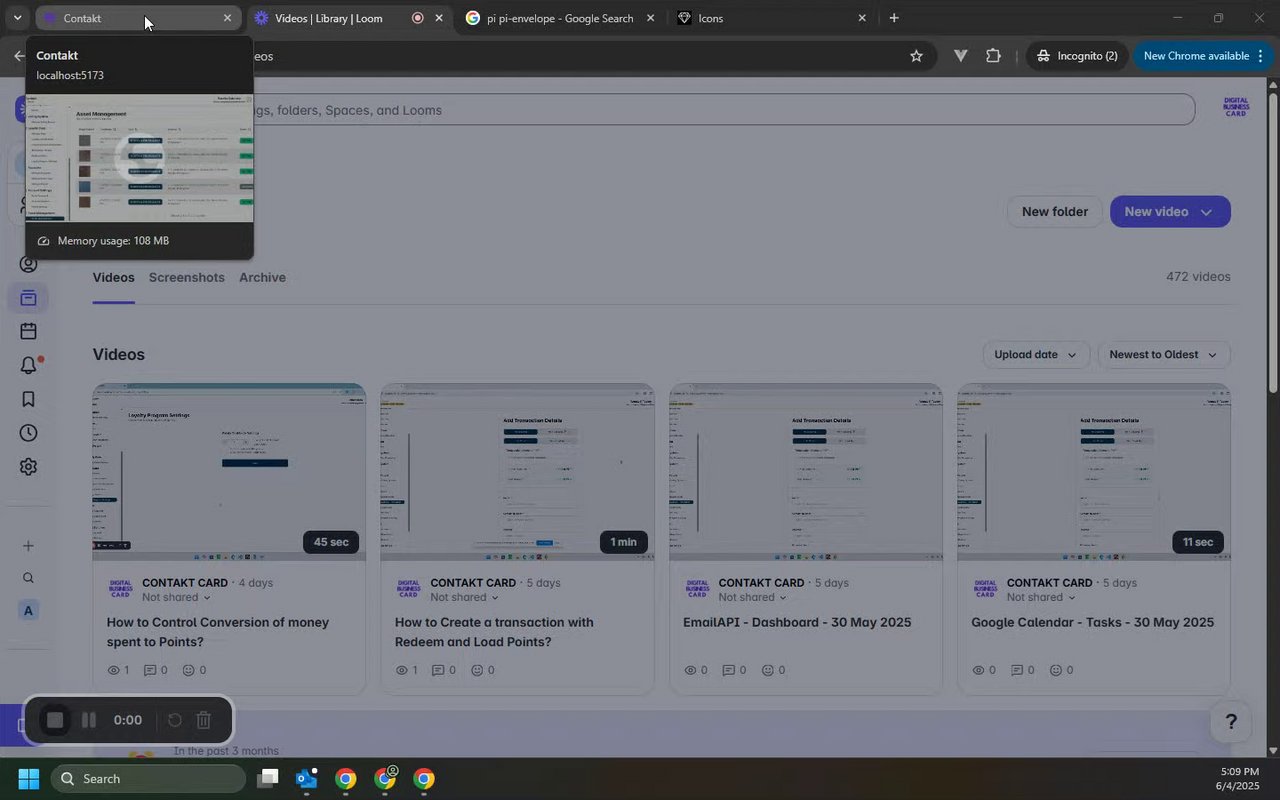
Task: Open the profile icon in Loom sidebar
Action: coord(28,264)
